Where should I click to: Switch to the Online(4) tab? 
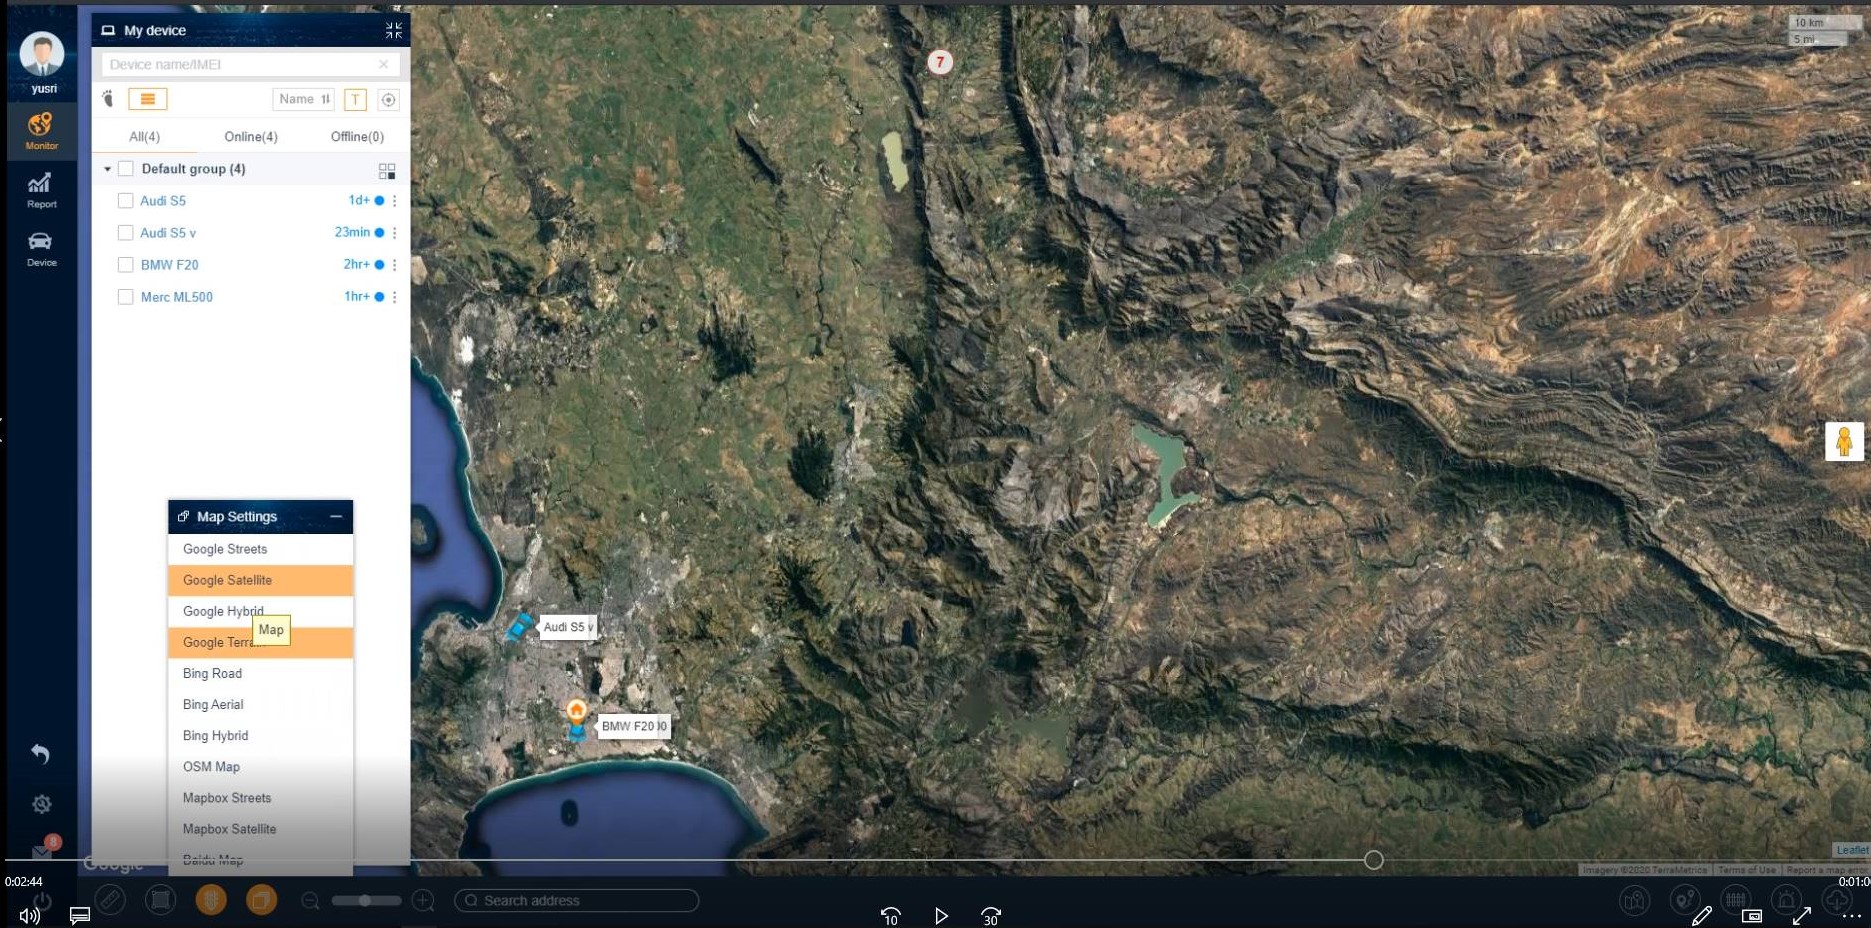click(251, 137)
